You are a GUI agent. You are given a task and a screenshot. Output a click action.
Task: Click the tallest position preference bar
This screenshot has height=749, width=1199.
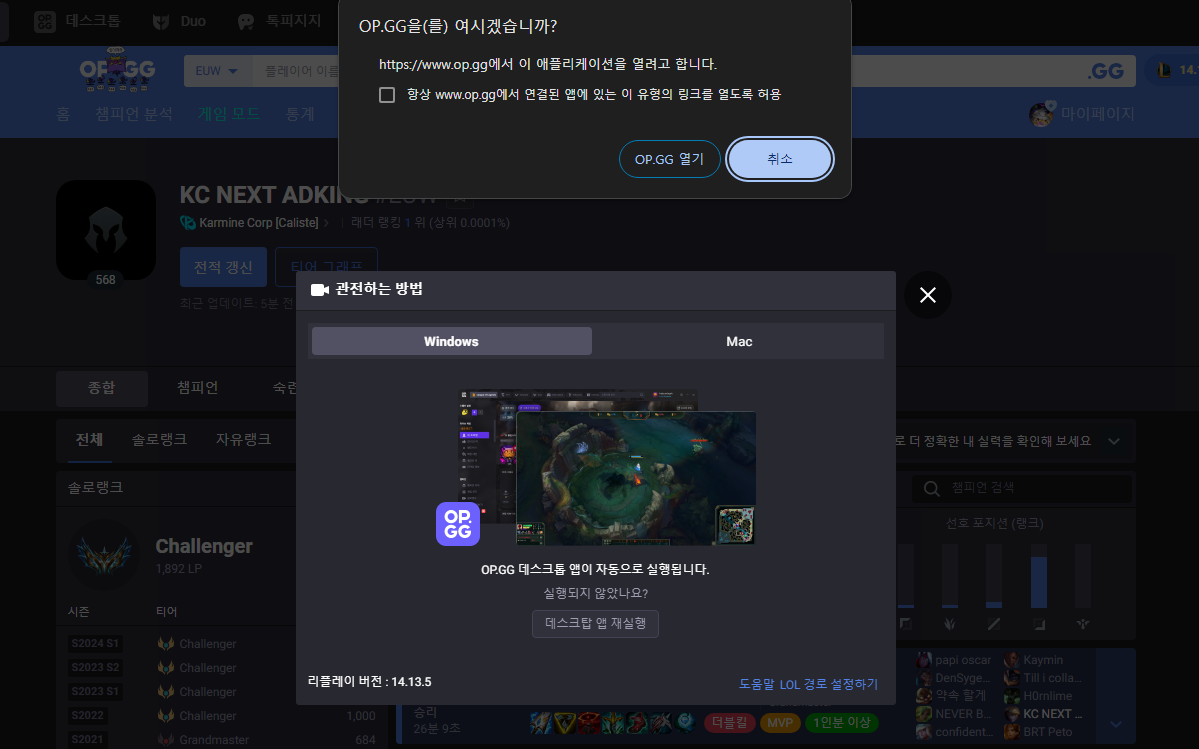point(1039,581)
